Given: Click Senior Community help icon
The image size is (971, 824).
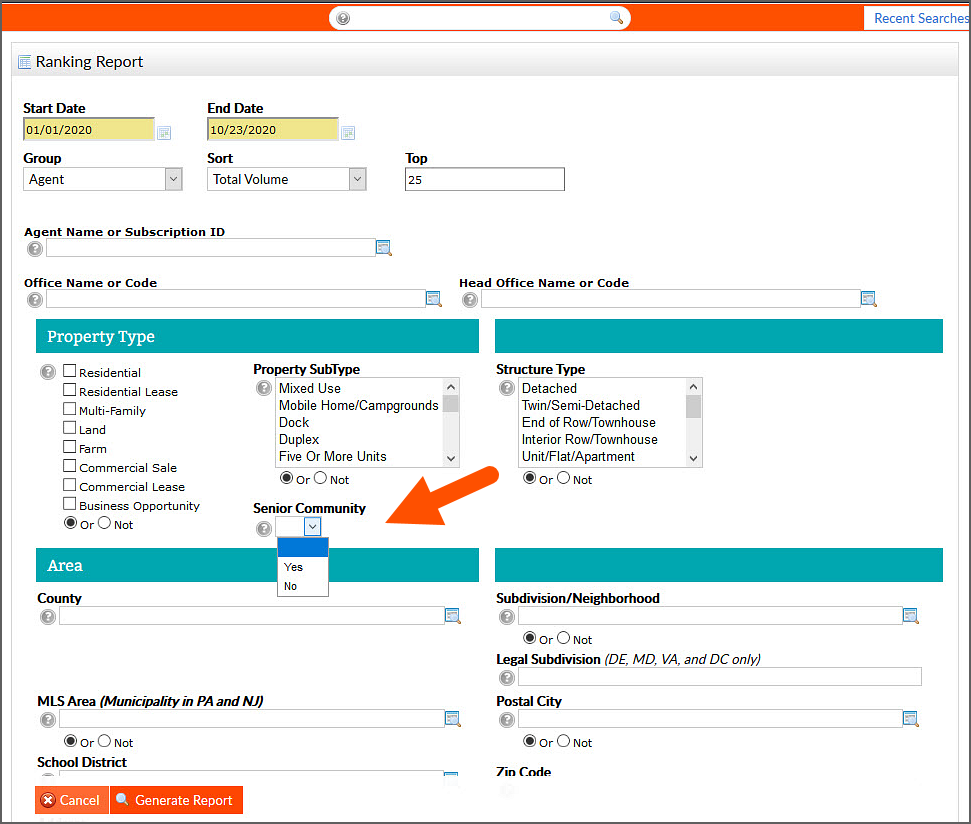Looking at the screenshot, I should point(264,528).
